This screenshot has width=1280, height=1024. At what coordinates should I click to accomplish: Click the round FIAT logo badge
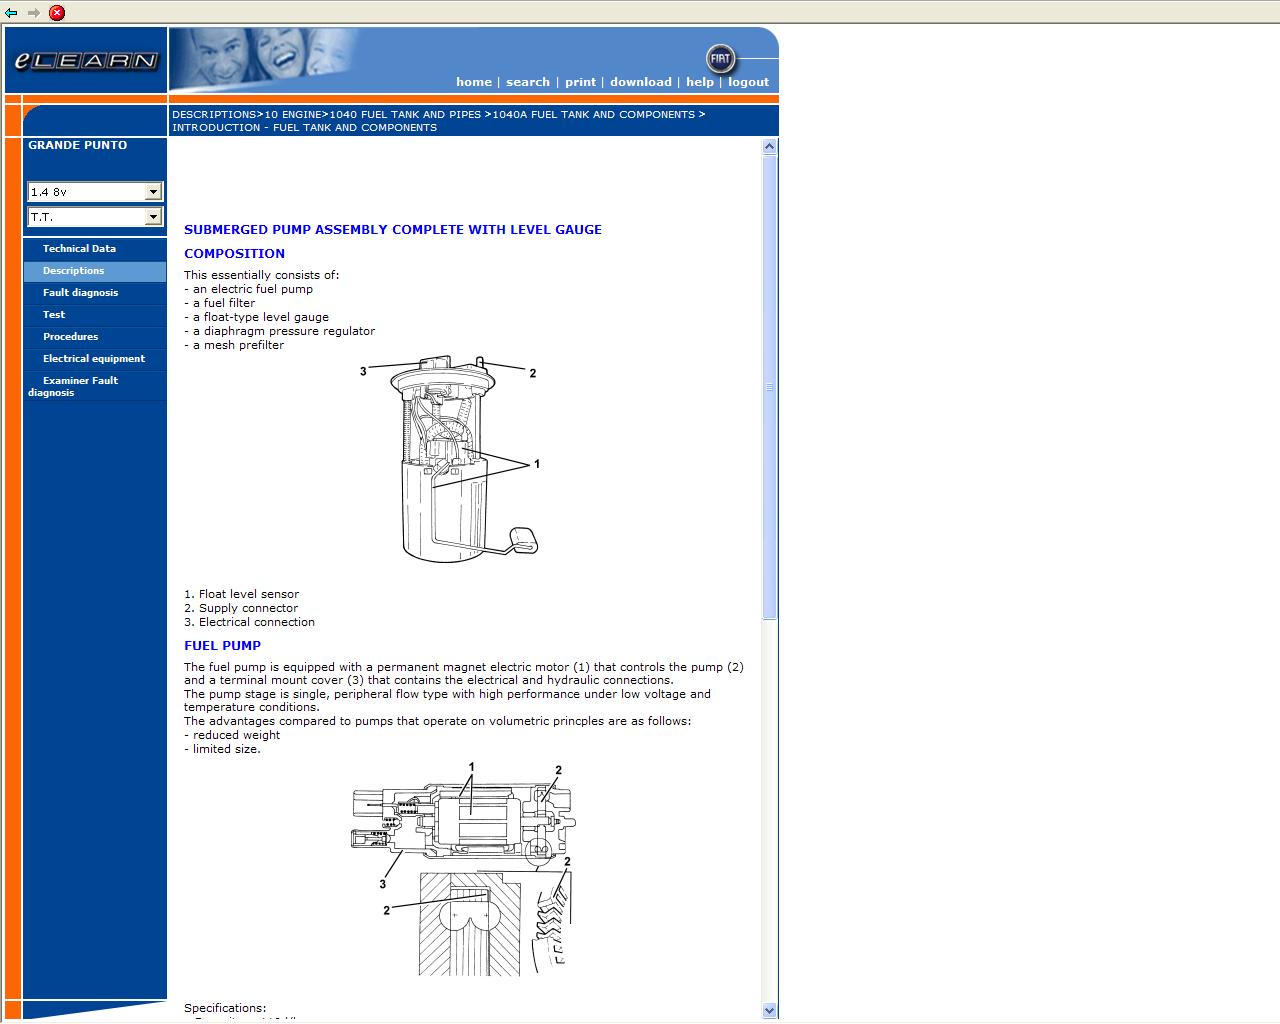click(720, 59)
